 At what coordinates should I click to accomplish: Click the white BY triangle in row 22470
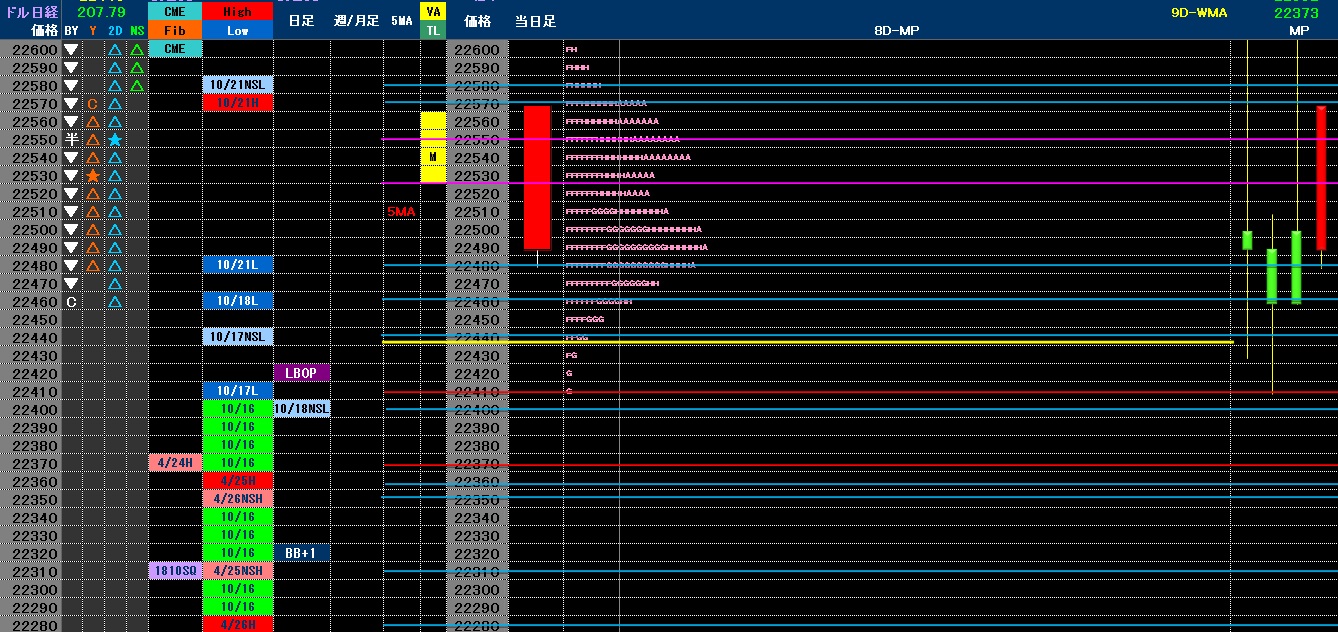71,284
